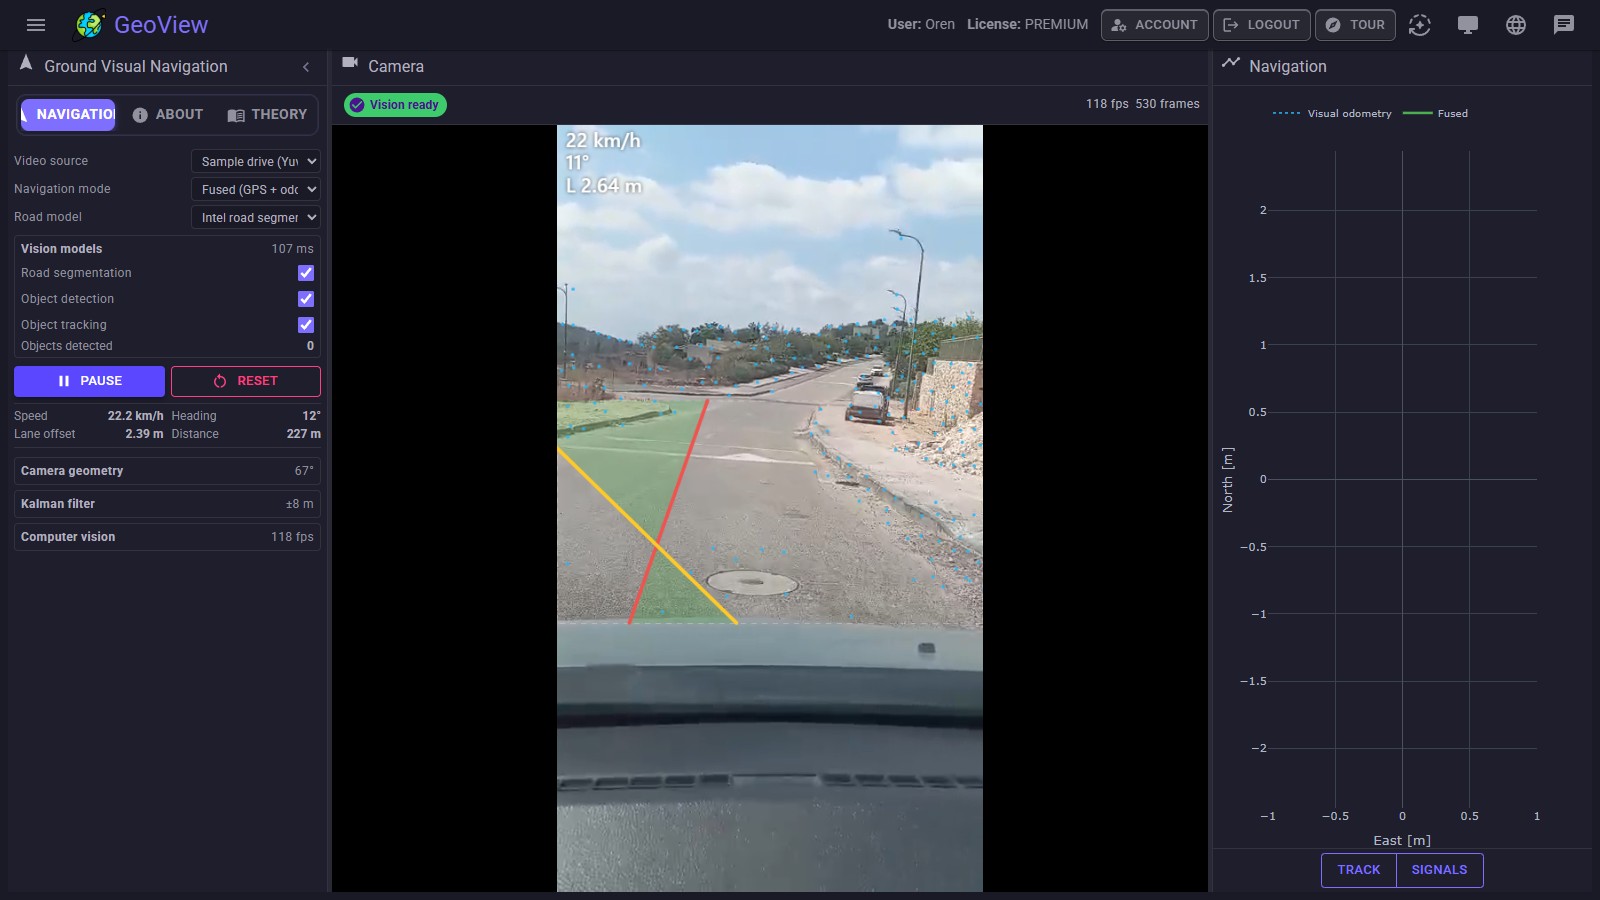The height and width of the screenshot is (900, 1600).
Task: Click the navigation arrow icon beside panel title
Action: point(26,63)
